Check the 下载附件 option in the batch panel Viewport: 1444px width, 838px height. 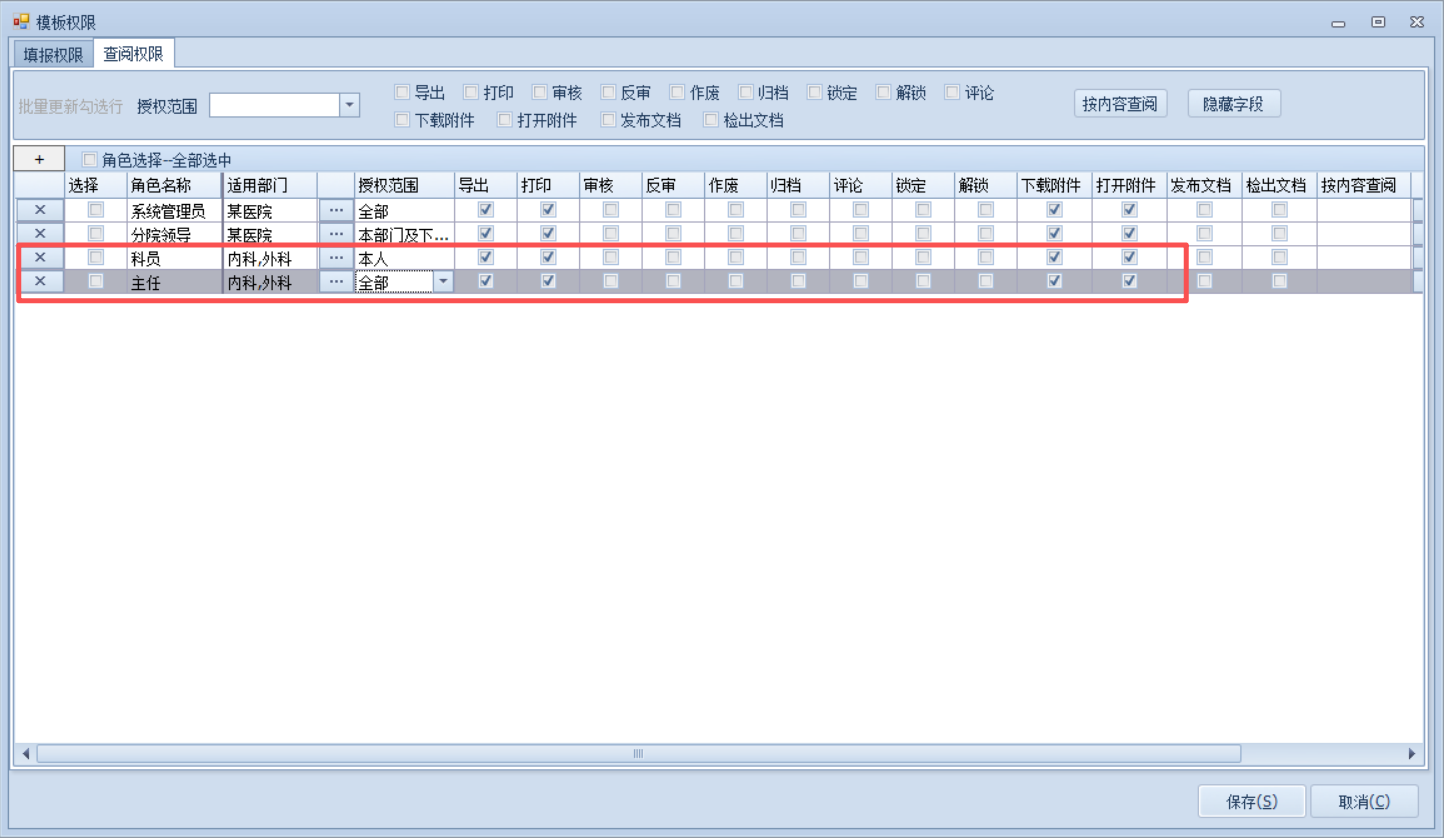pyautogui.click(x=403, y=120)
